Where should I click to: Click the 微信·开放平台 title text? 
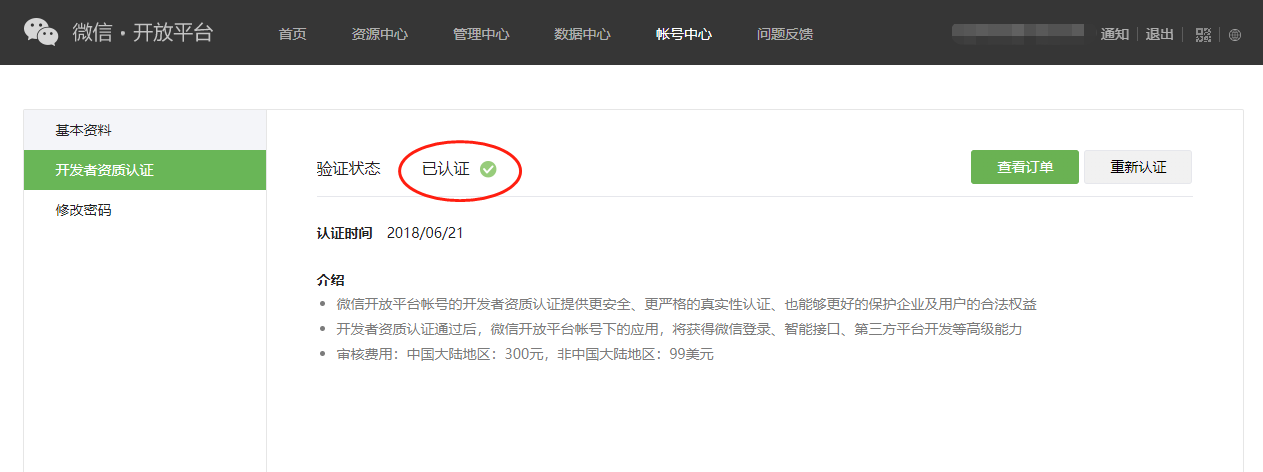pyautogui.click(x=143, y=32)
